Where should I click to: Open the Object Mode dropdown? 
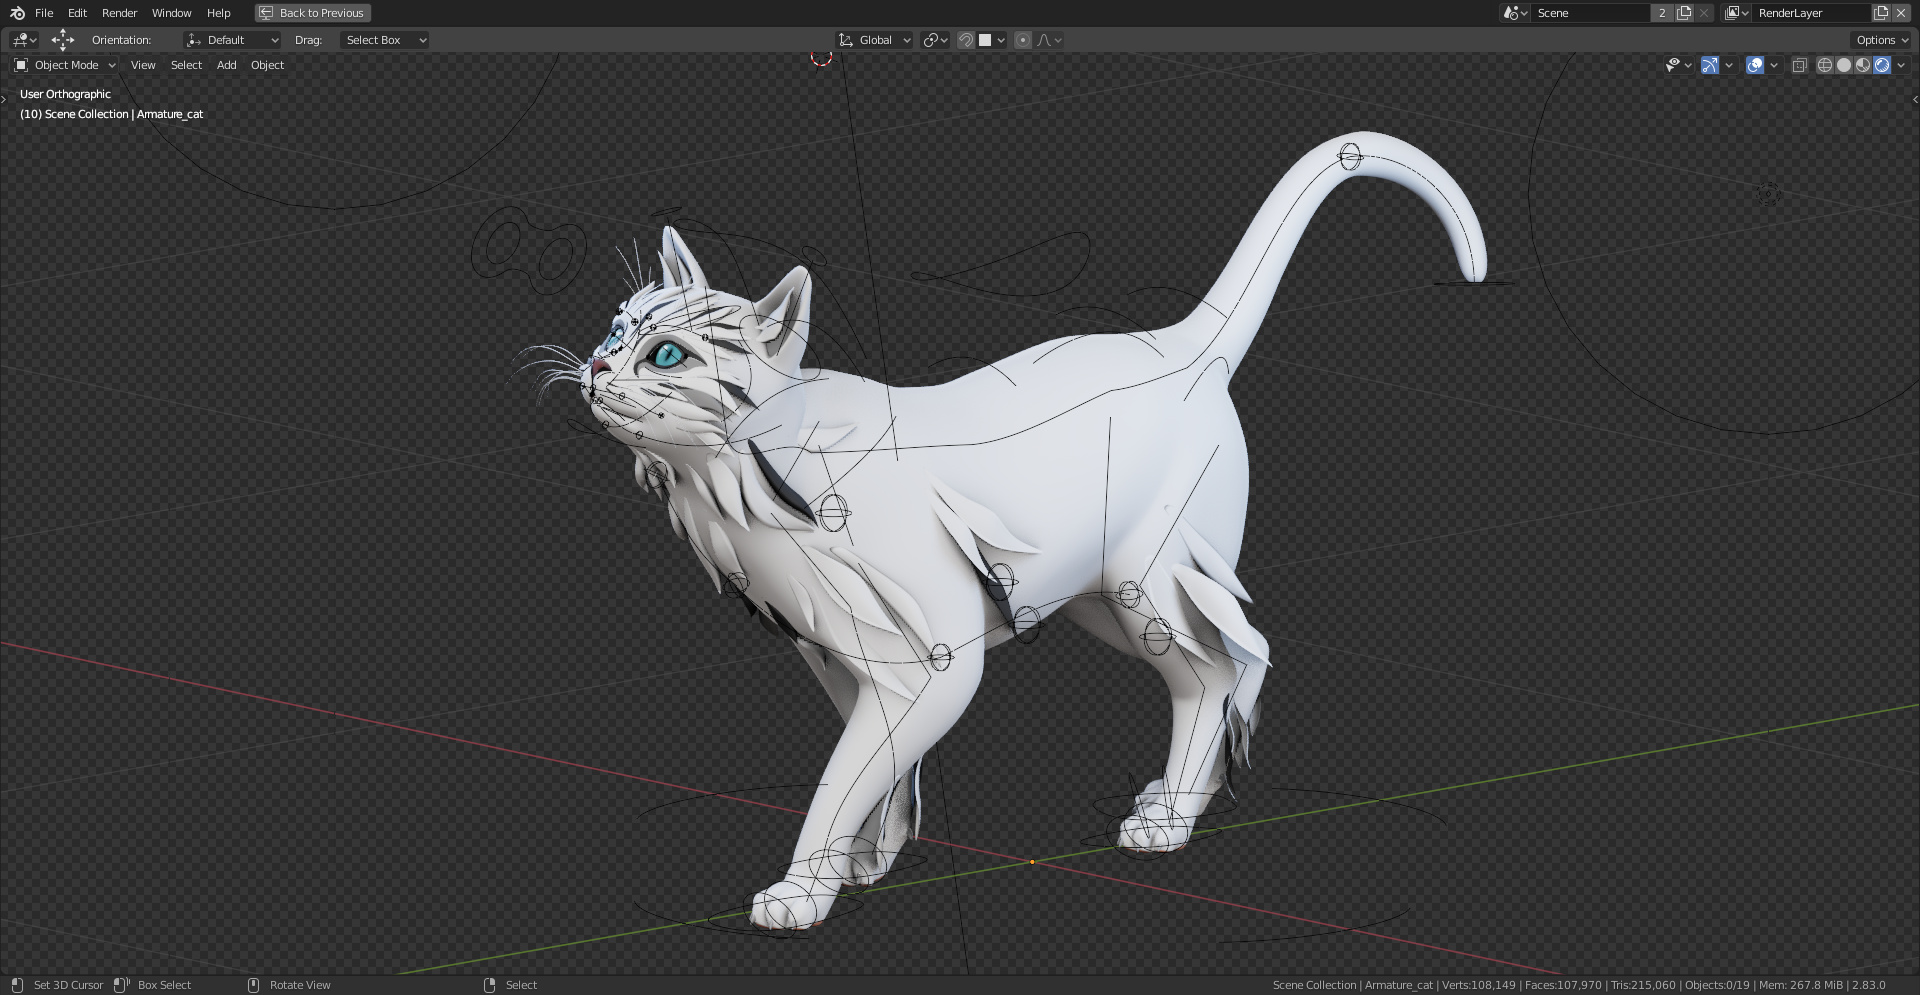click(x=65, y=65)
